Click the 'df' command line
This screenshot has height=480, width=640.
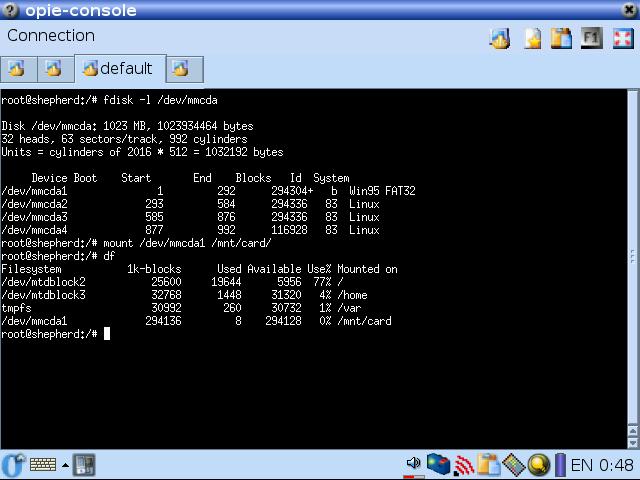[x=58, y=256]
